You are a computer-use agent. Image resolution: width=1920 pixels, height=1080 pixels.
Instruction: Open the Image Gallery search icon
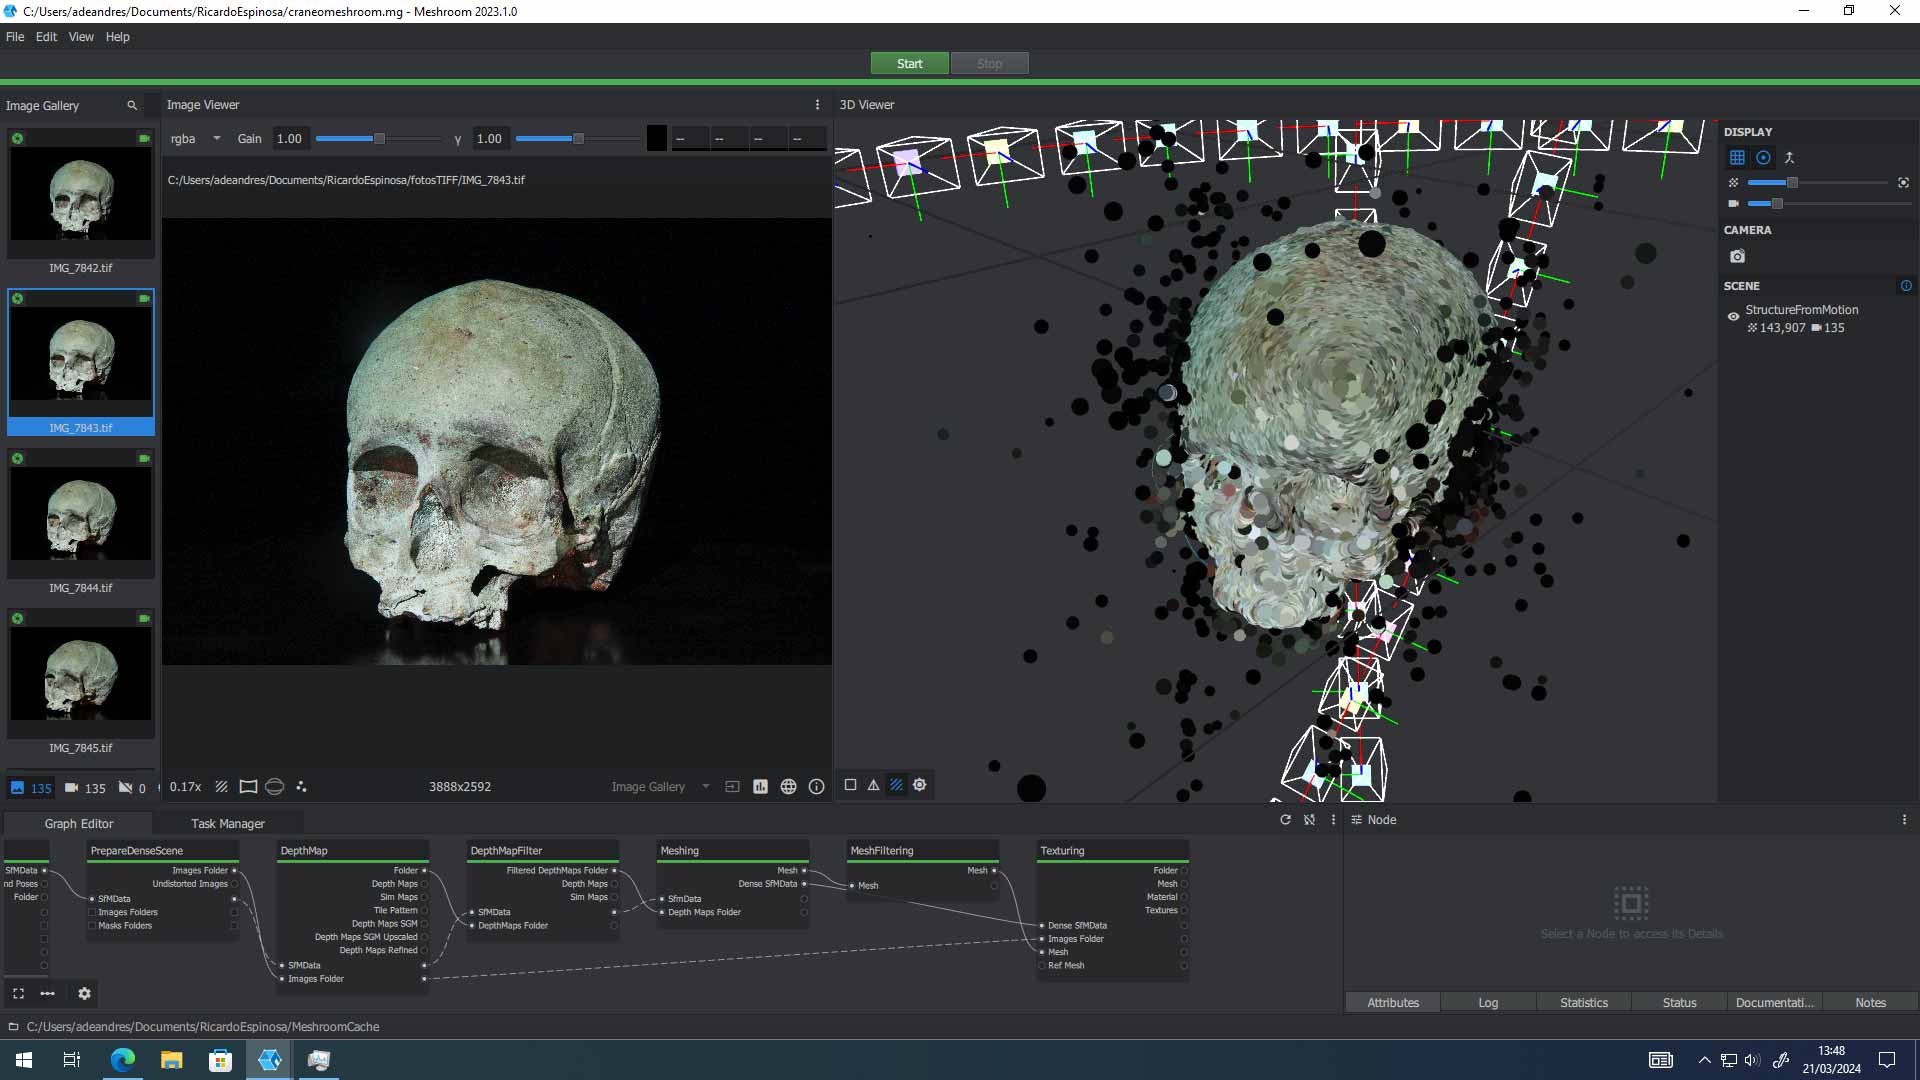[x=131, y=105]
